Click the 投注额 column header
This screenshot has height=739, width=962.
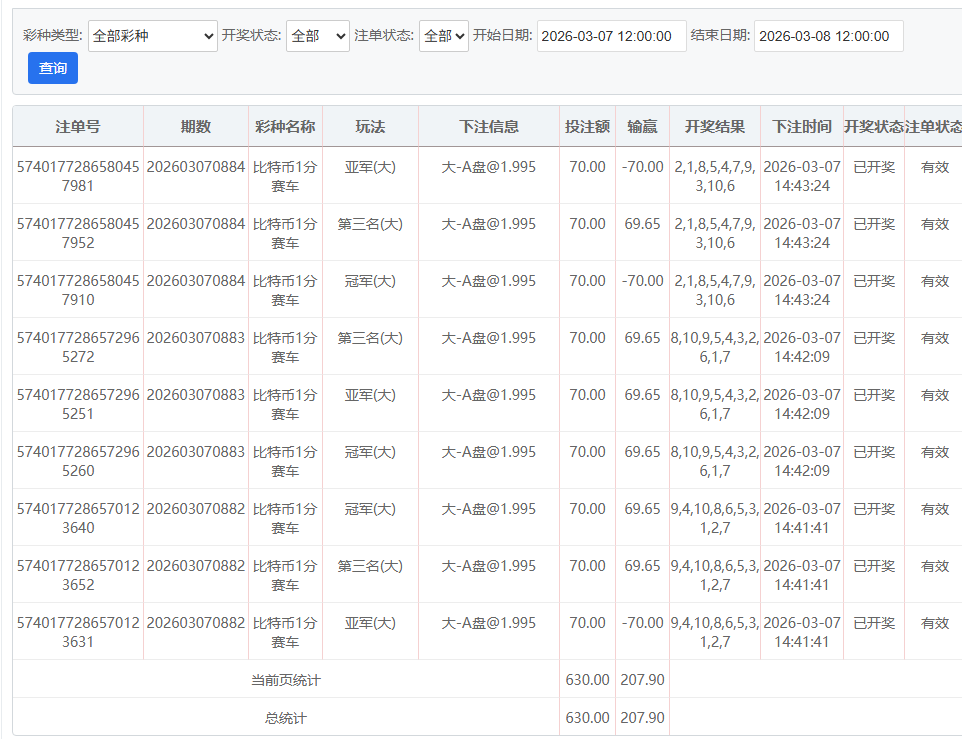pyautogui.click(x=587, y=127)
